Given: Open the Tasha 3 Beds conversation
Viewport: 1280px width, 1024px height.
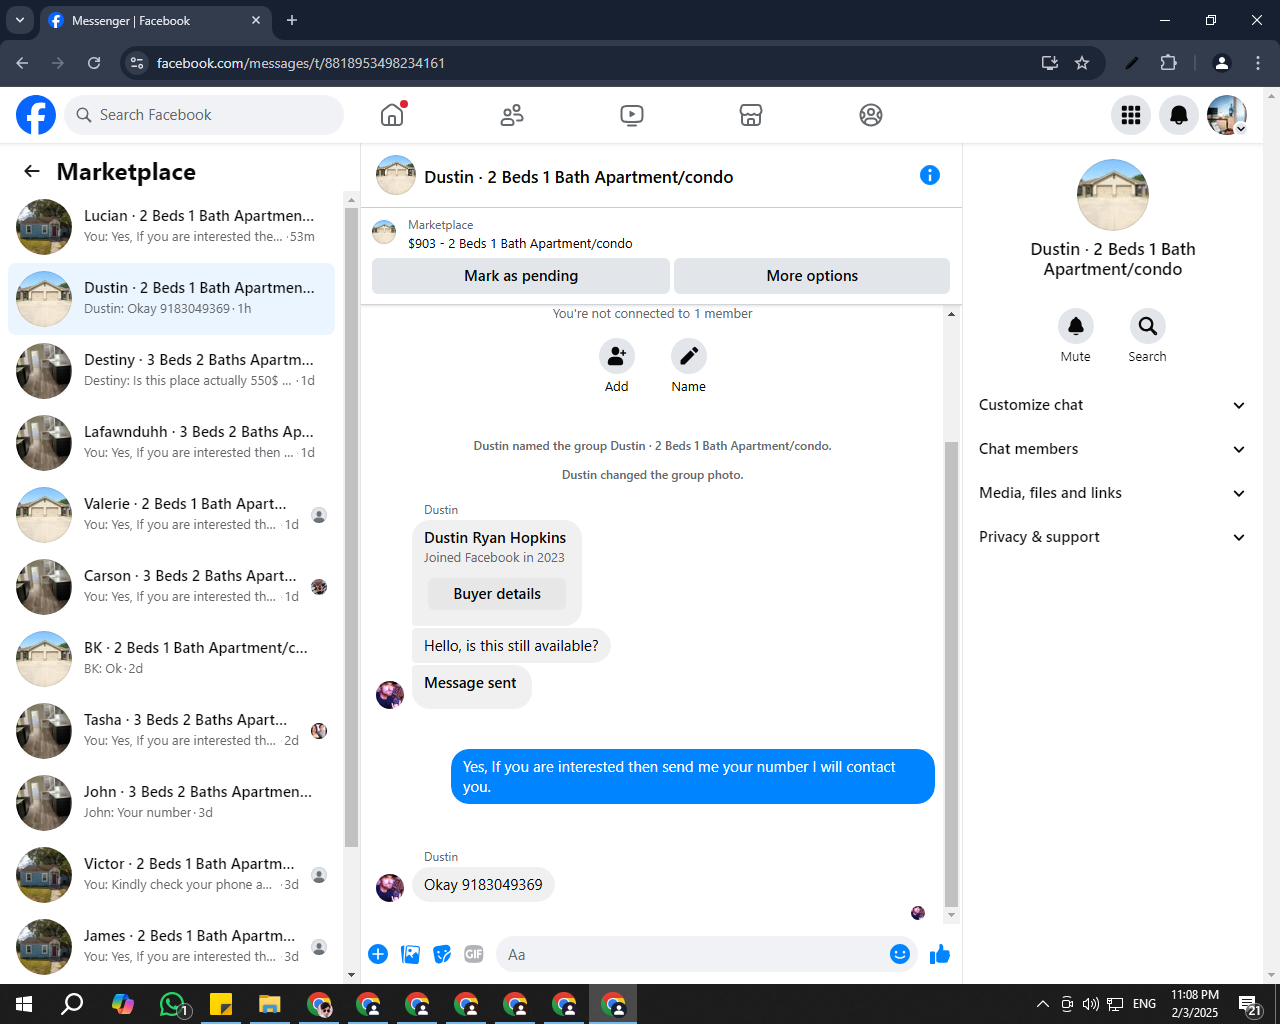Looking at the screenshot, I should click(171, 731).
